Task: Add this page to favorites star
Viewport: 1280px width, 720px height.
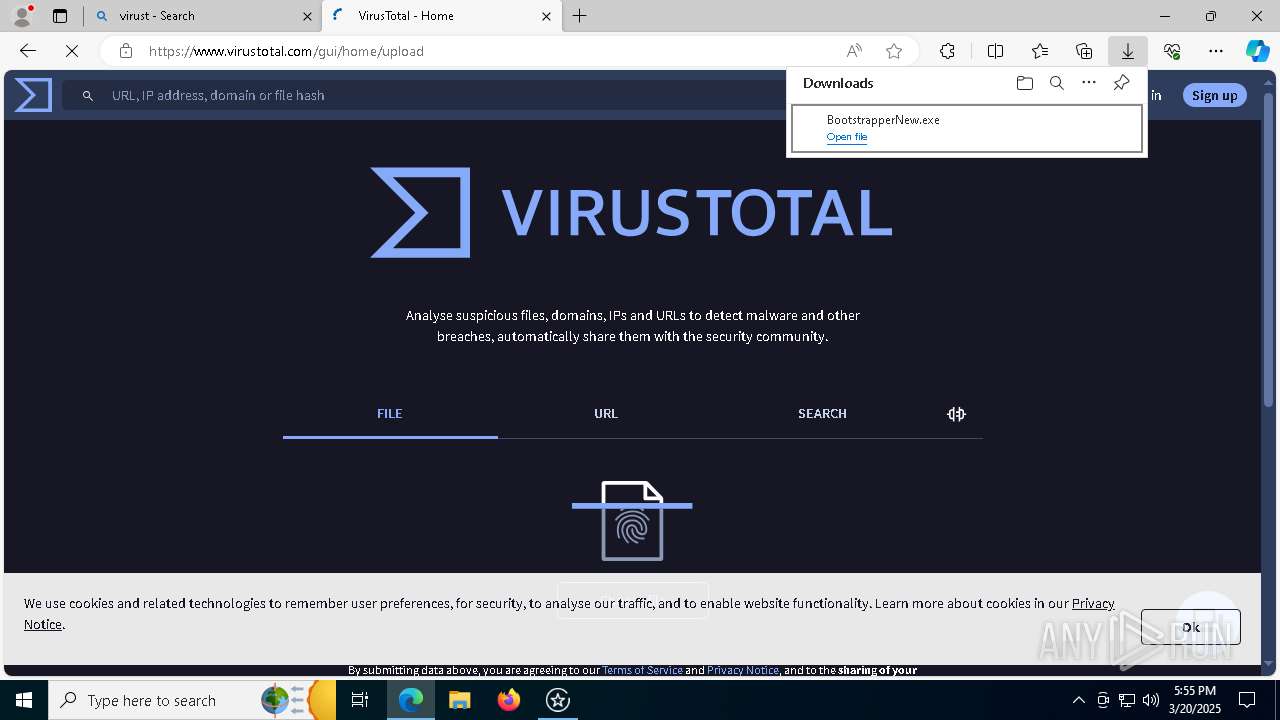Action: tap(894, 51)
